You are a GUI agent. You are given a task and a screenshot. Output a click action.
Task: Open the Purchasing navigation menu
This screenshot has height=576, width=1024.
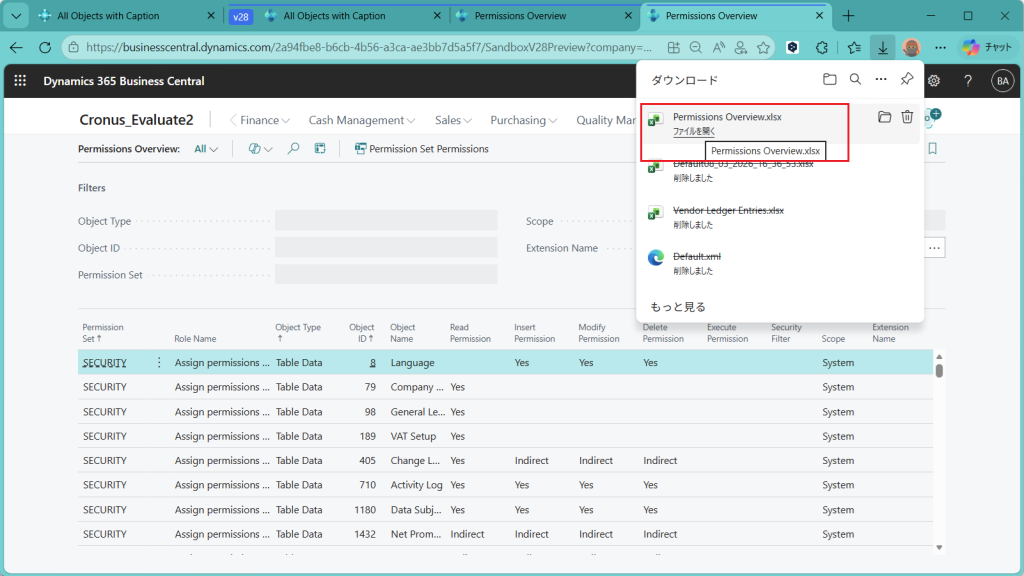[x=524, y=120]
